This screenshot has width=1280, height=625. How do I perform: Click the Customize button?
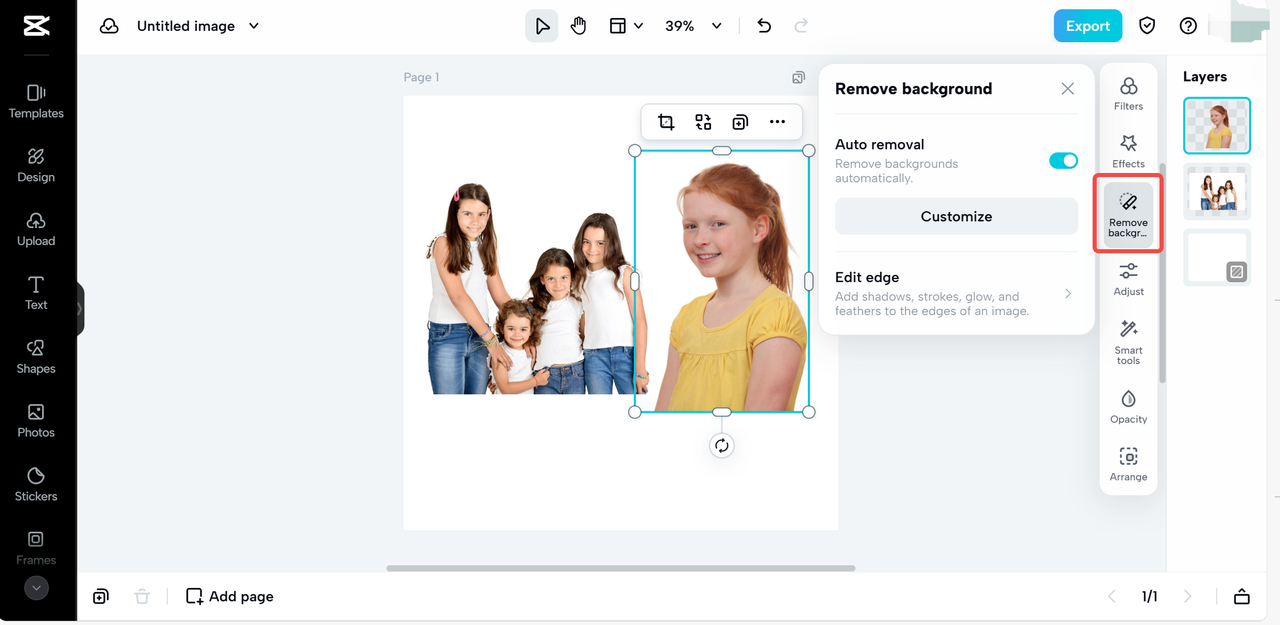click(x=956, y=216)
